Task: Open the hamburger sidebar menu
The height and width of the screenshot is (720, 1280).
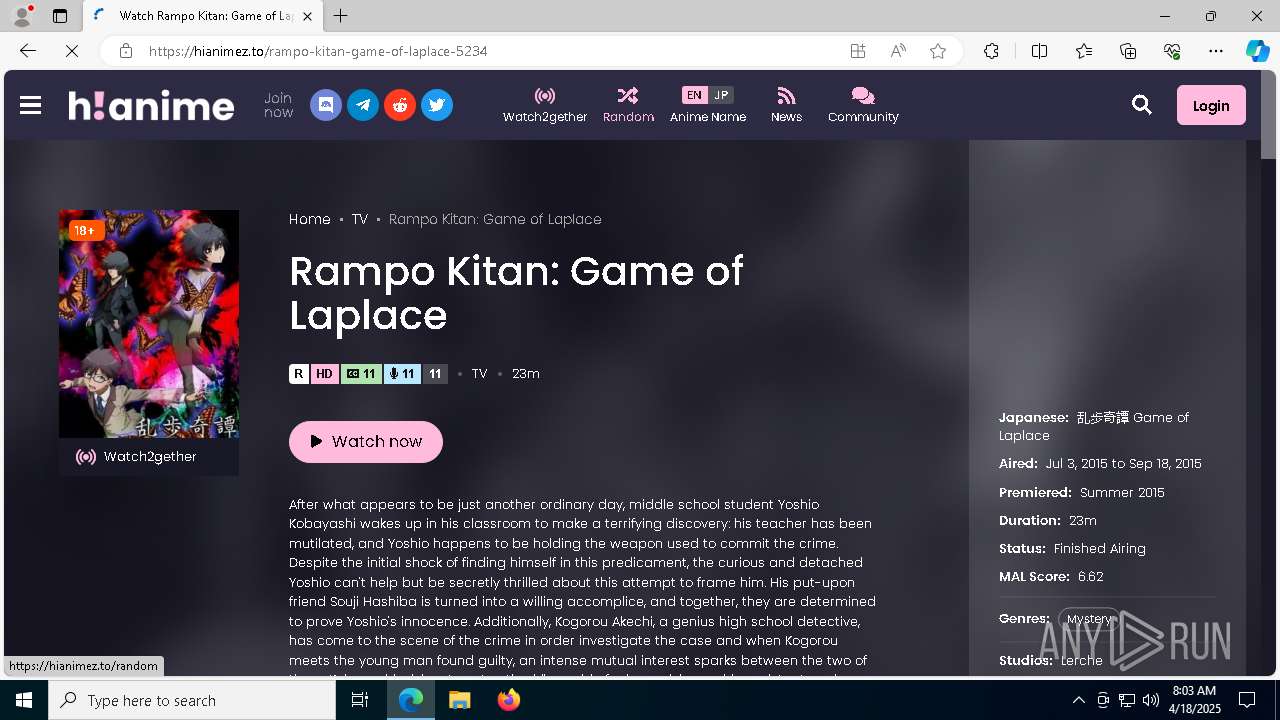Action: [30, 105]
